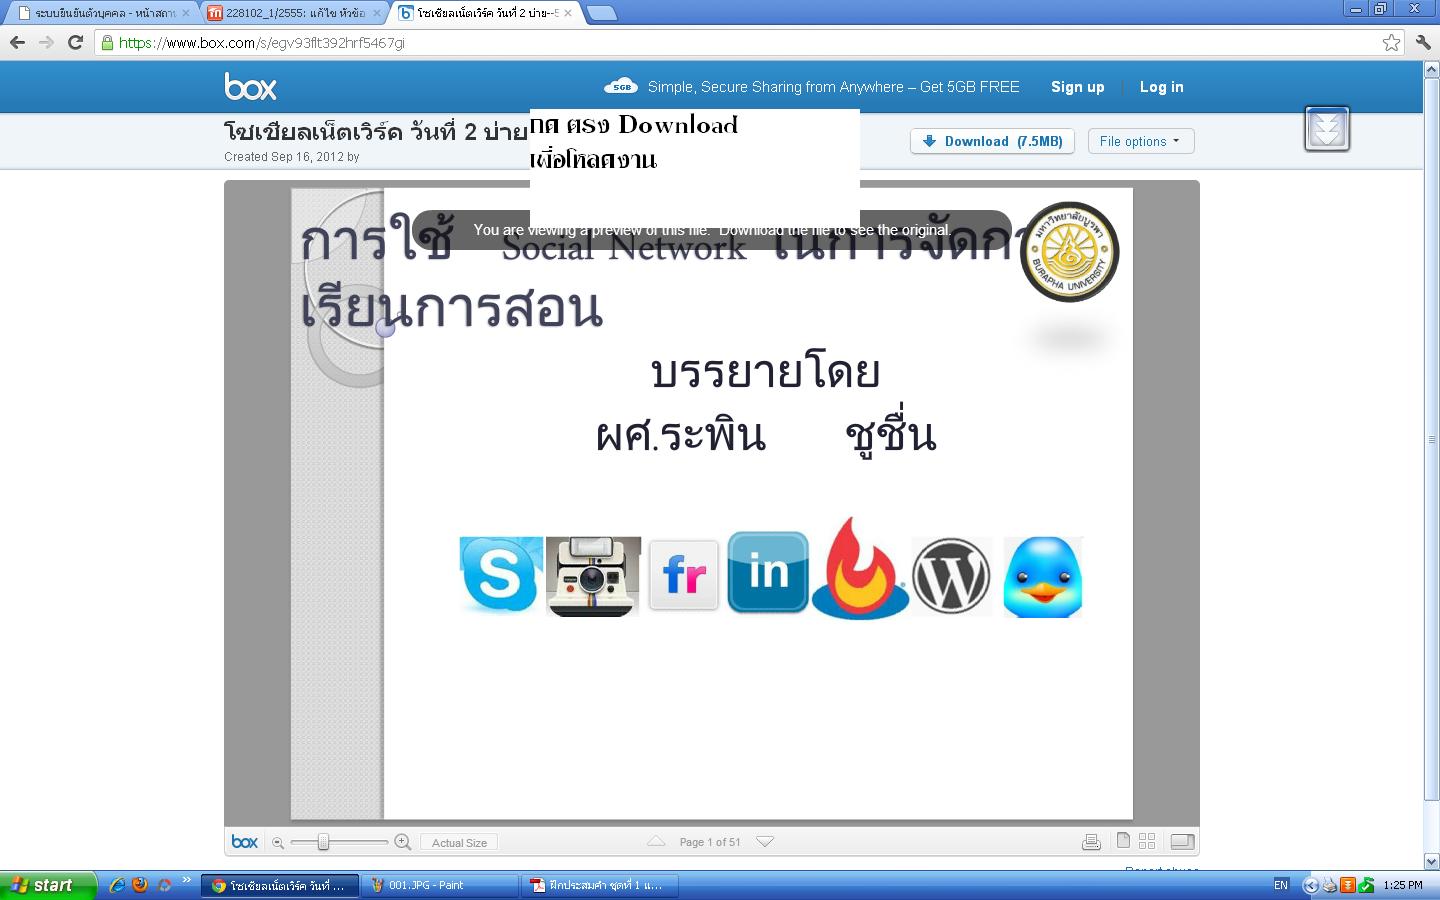The width and height of the screenshot is (1440, 900).
Task: Click the Download (7.5MB) button
Action: click(992, 141)
